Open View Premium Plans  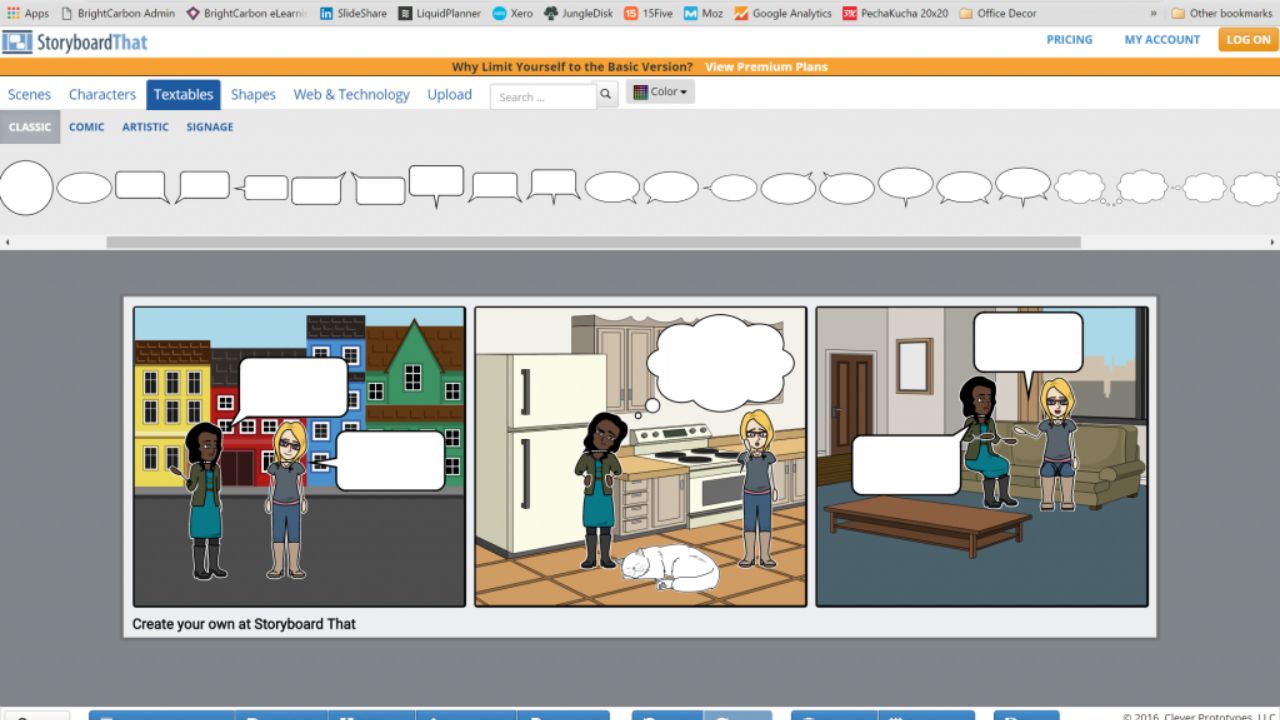pyautogui.click(x=766, y=66)
